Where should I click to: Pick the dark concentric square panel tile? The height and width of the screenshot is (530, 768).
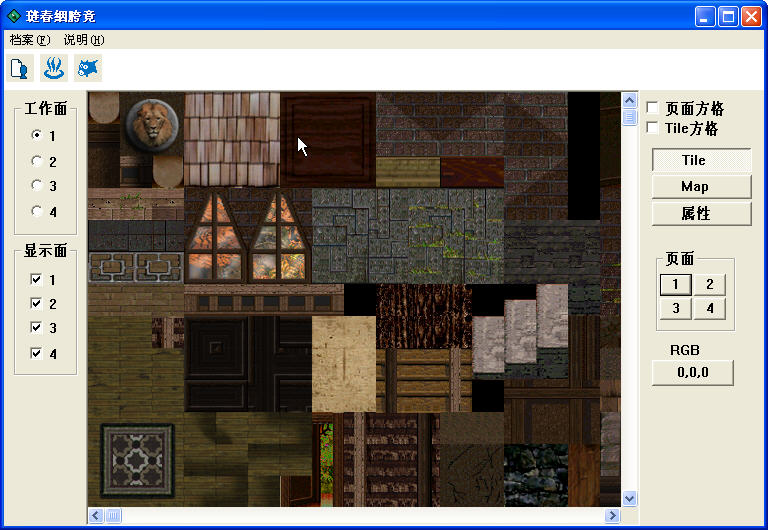click(216, 348)
